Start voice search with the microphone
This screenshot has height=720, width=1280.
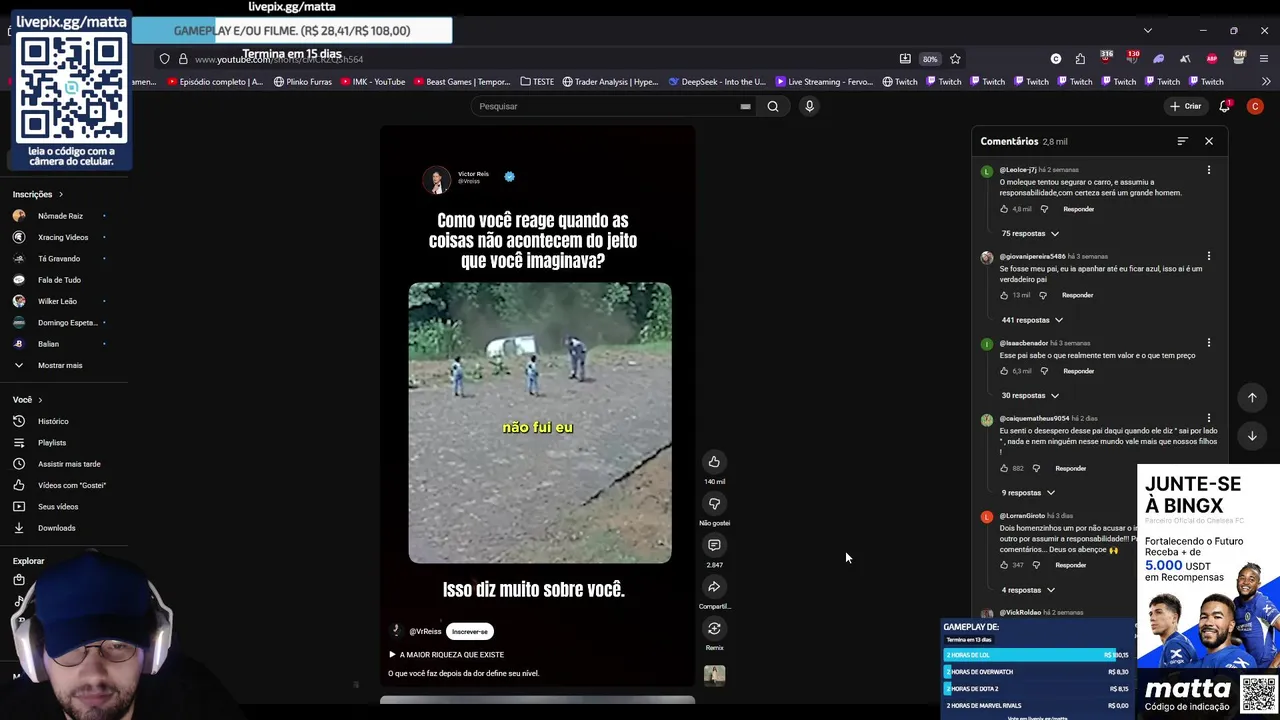810,106
